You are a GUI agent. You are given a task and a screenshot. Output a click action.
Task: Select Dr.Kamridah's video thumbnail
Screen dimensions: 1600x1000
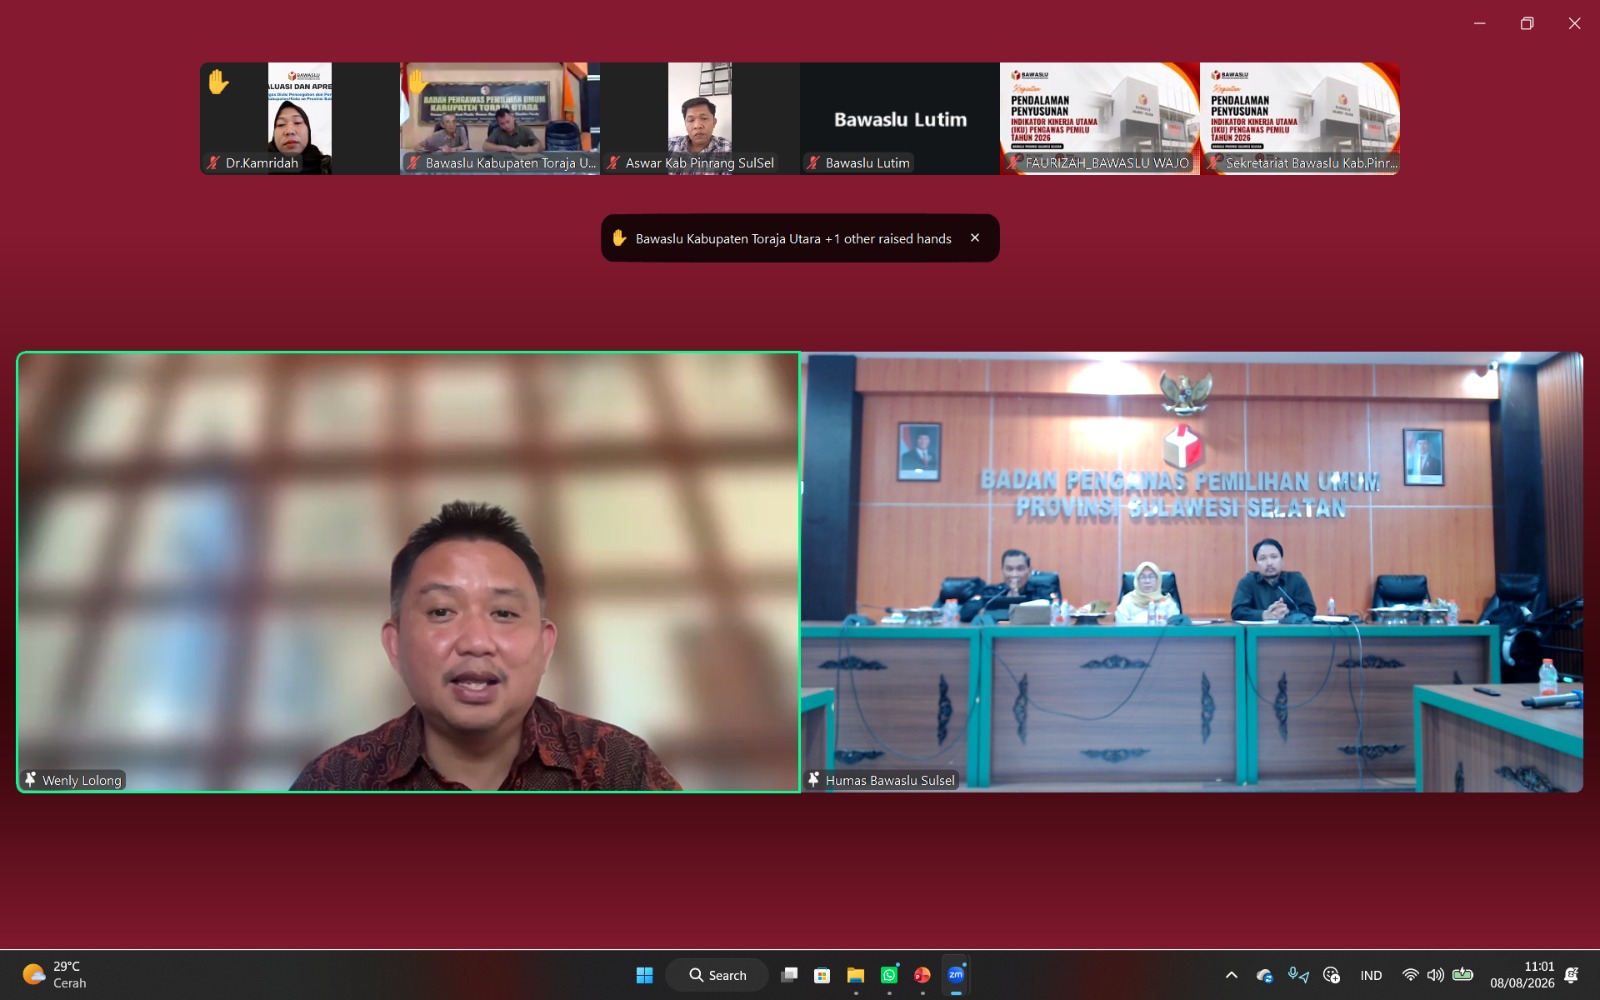[x=300, y=119]
